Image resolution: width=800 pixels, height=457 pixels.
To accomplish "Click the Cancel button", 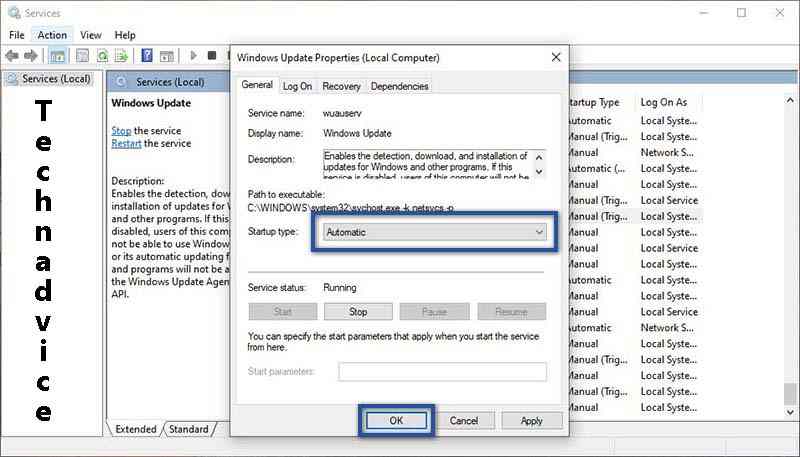I will (464, 420).
